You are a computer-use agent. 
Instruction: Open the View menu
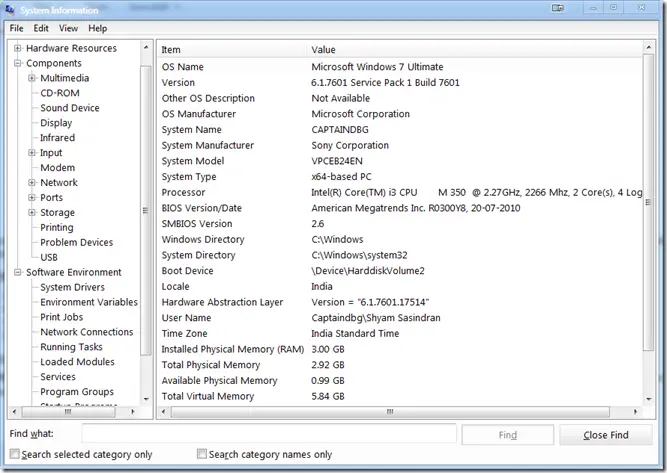point(68,28)
